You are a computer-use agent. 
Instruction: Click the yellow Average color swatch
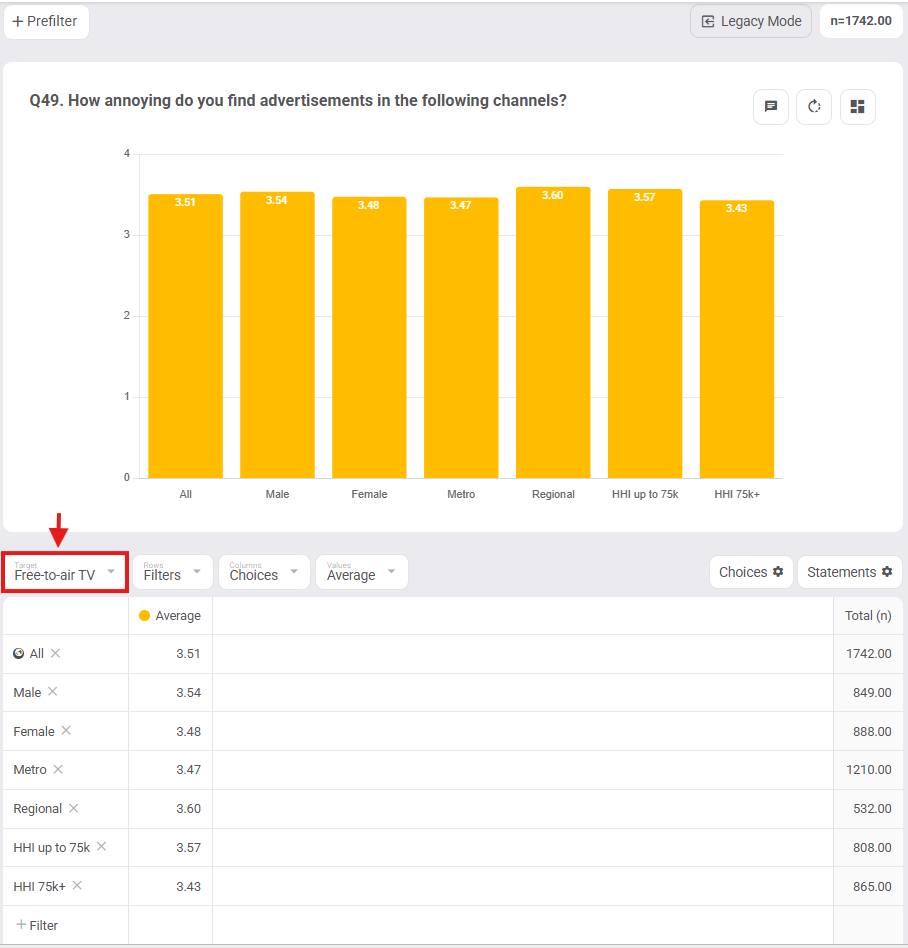(x=144, y=615)
